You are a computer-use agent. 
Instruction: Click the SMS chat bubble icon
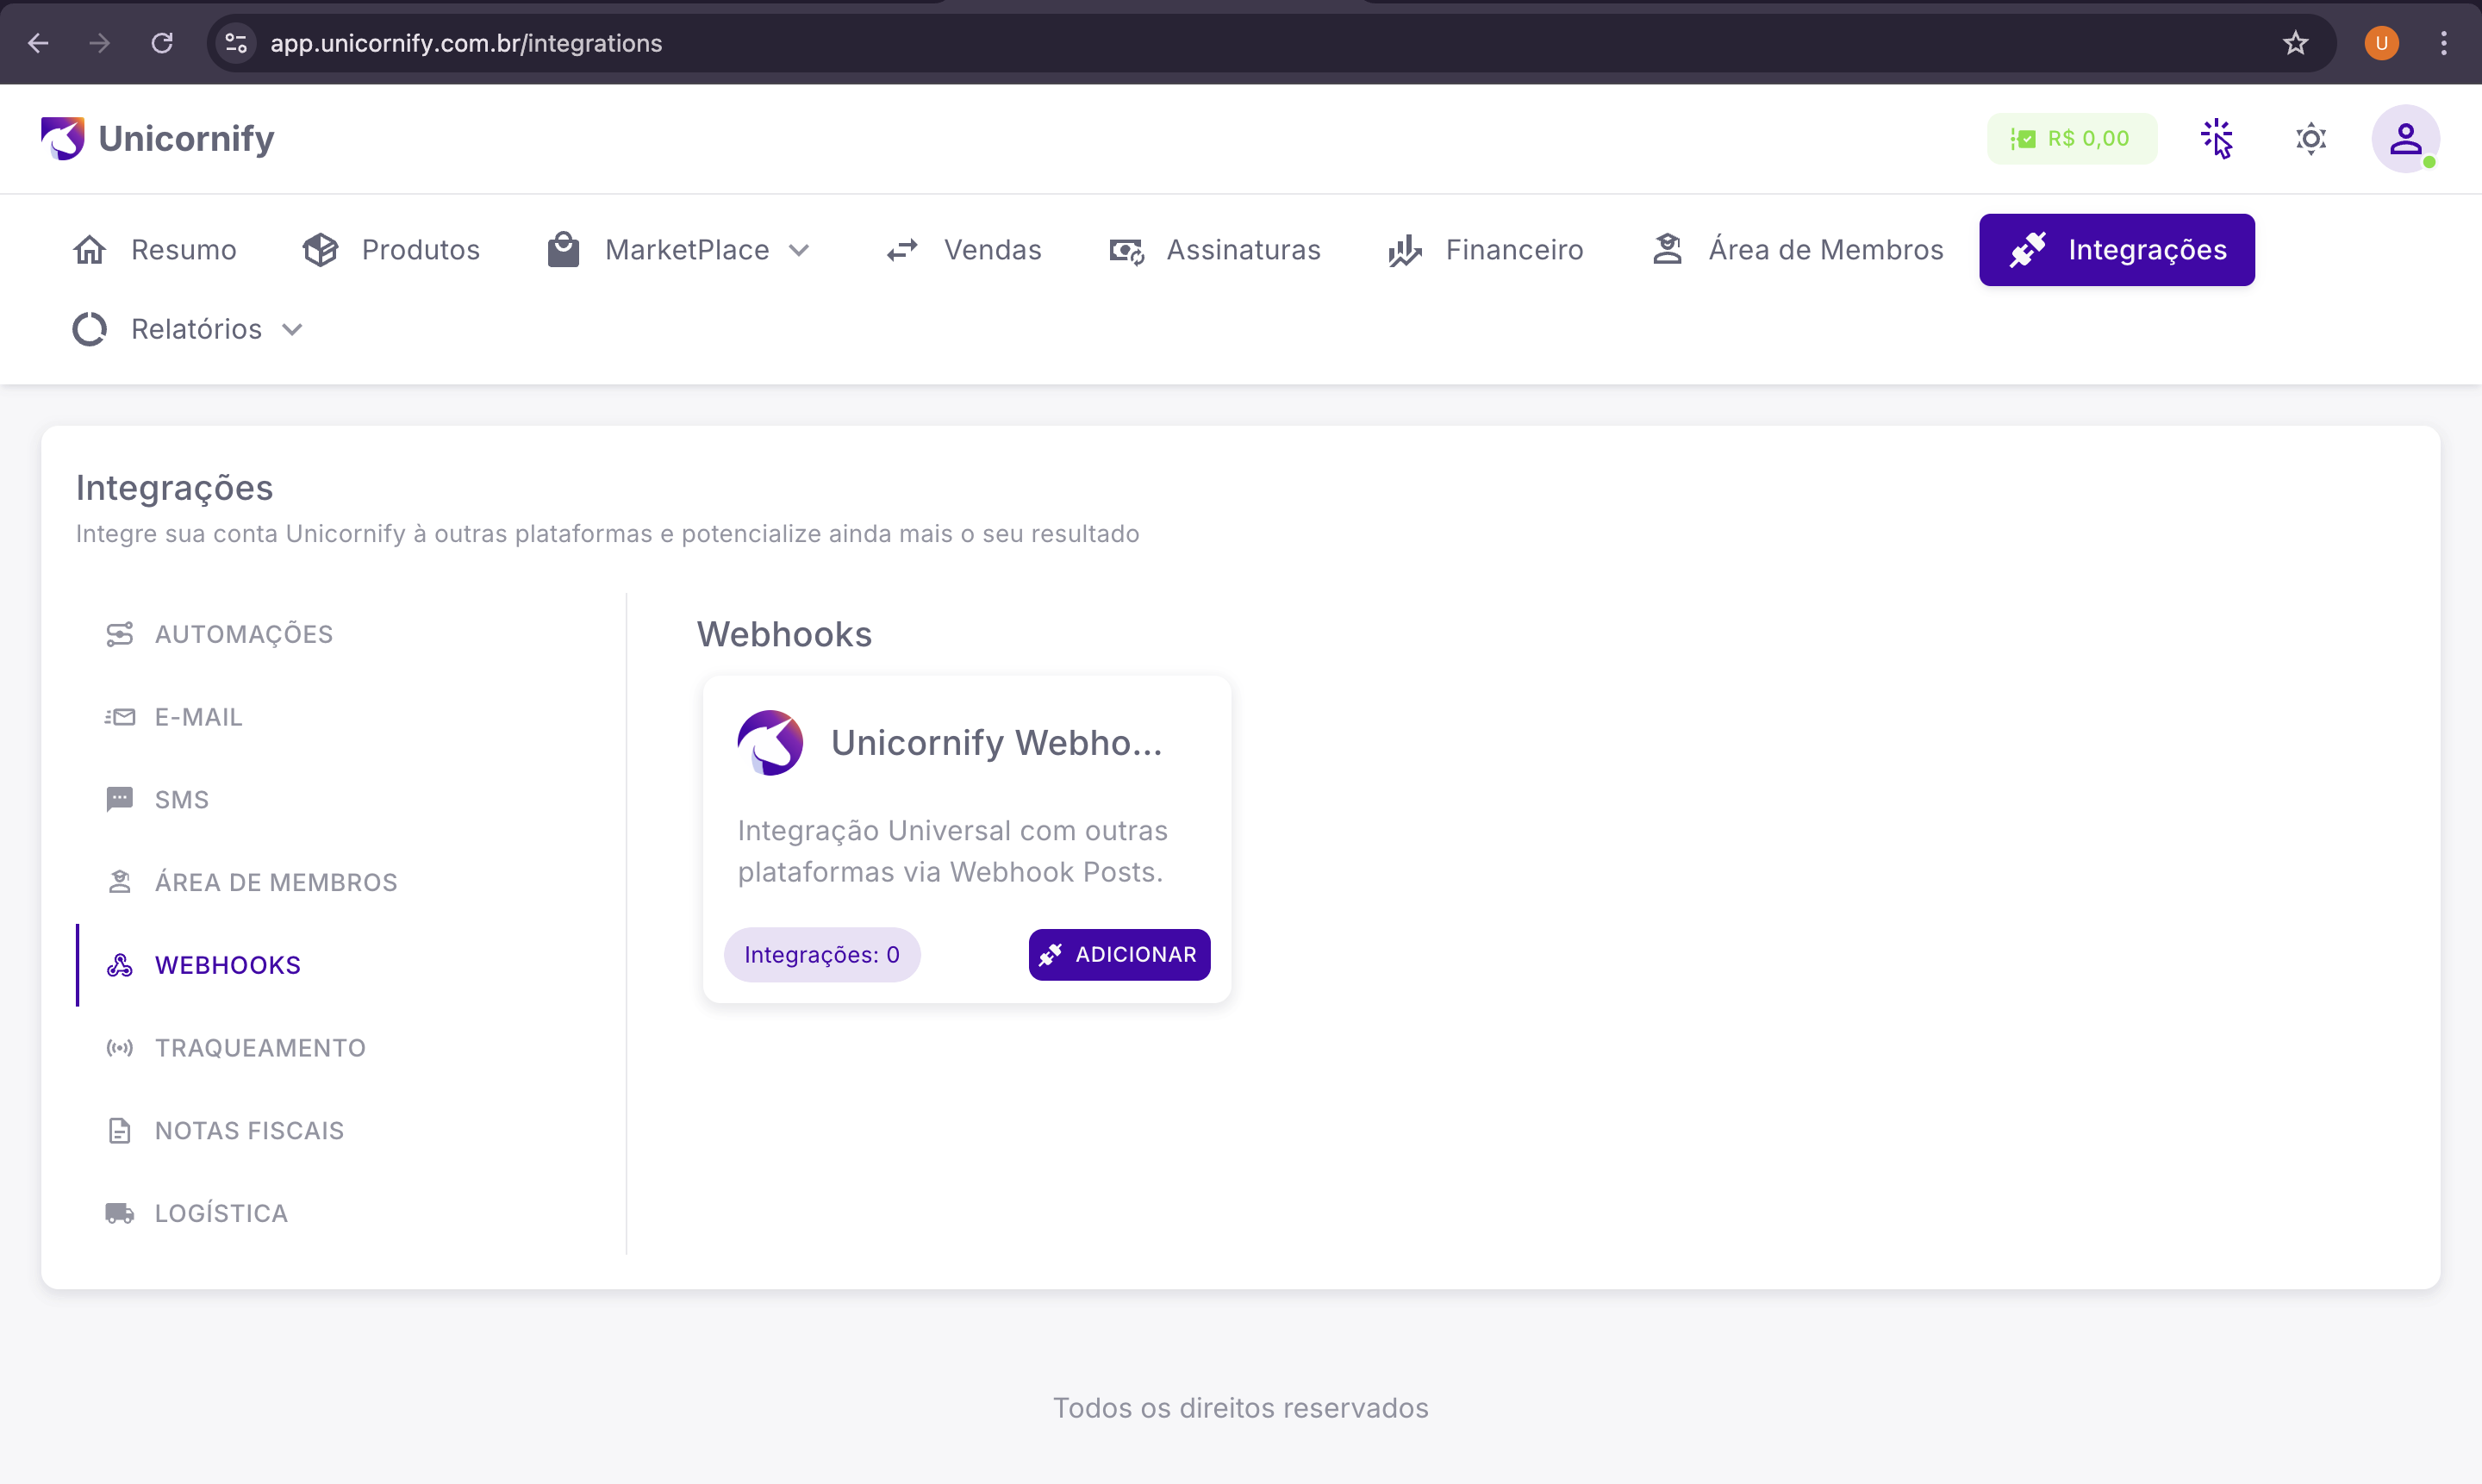tap(120, 799)
